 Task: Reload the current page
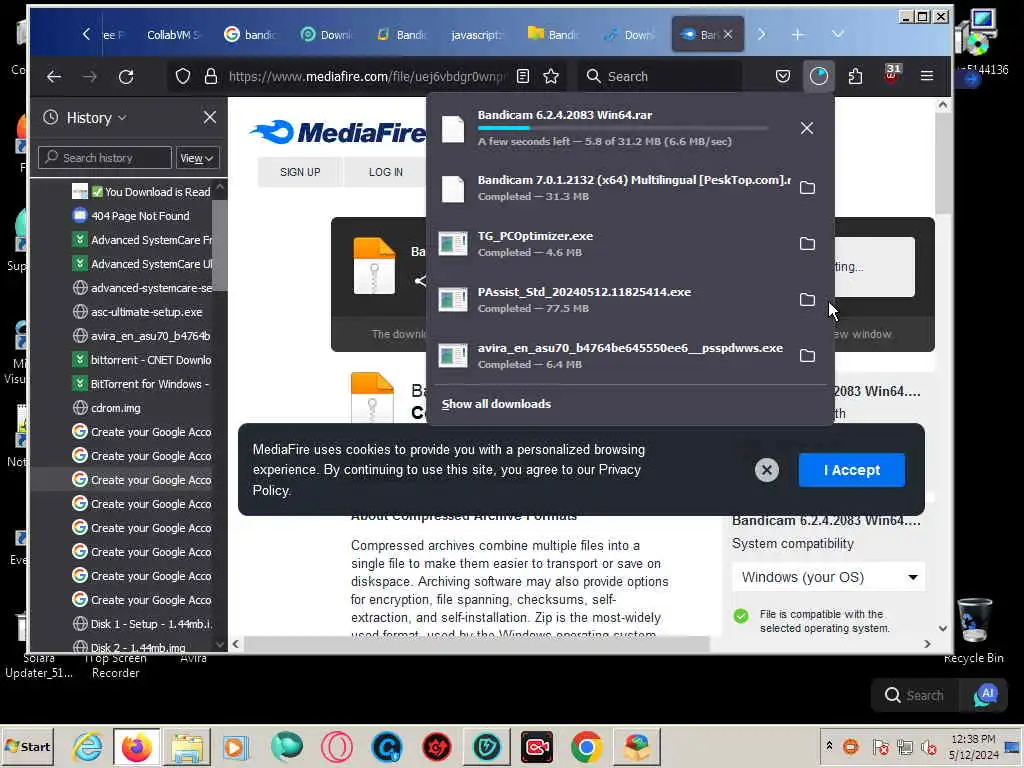coord(126,76)
